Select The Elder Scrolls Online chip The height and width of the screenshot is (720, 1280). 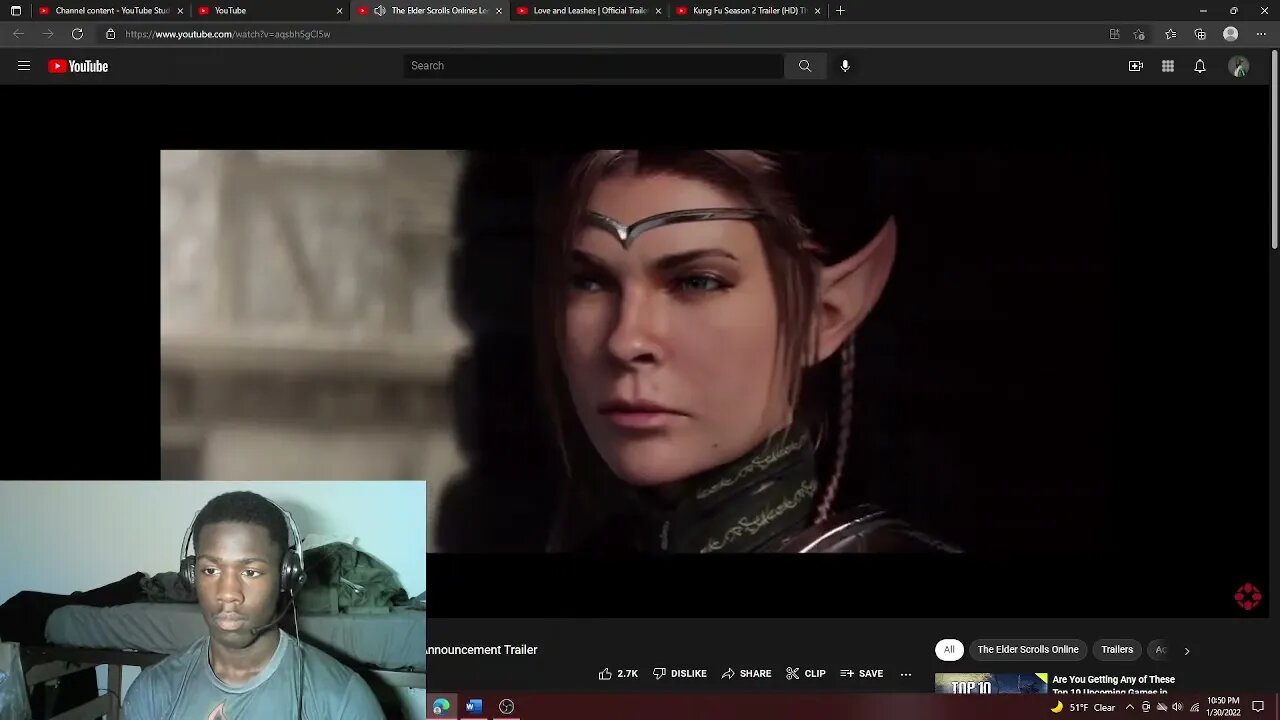[1028, 650]
